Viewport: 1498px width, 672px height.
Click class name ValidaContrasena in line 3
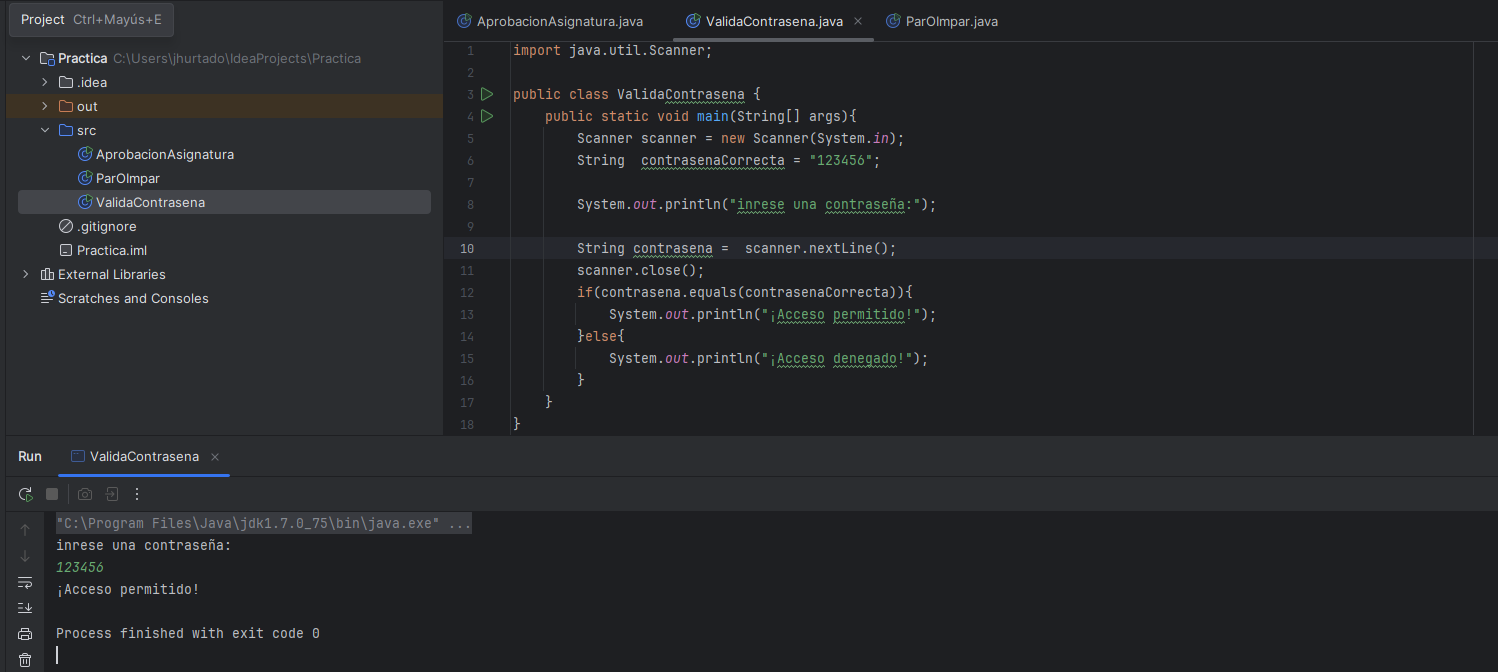pyautogui.click(x=681, y=94)
